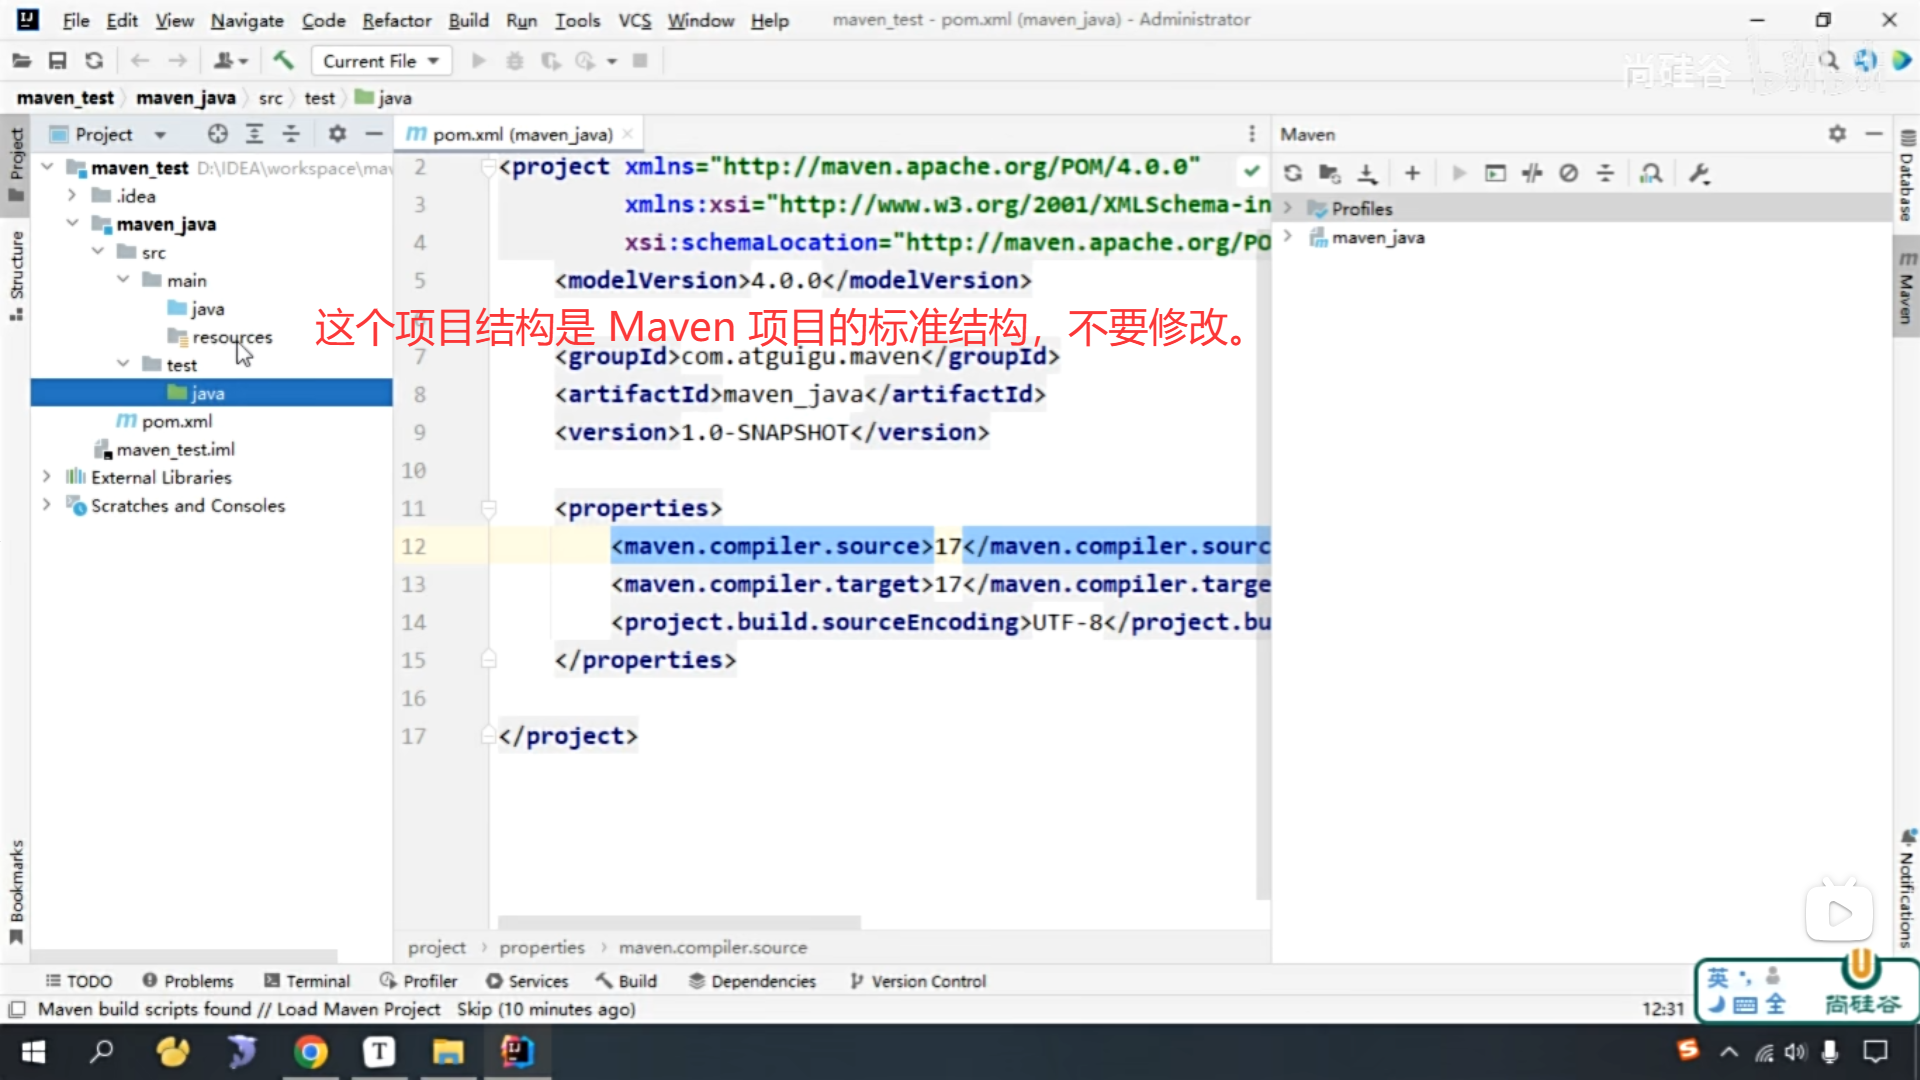
Task: Open Maven settings wrench icon
Action: [1699, 174]
